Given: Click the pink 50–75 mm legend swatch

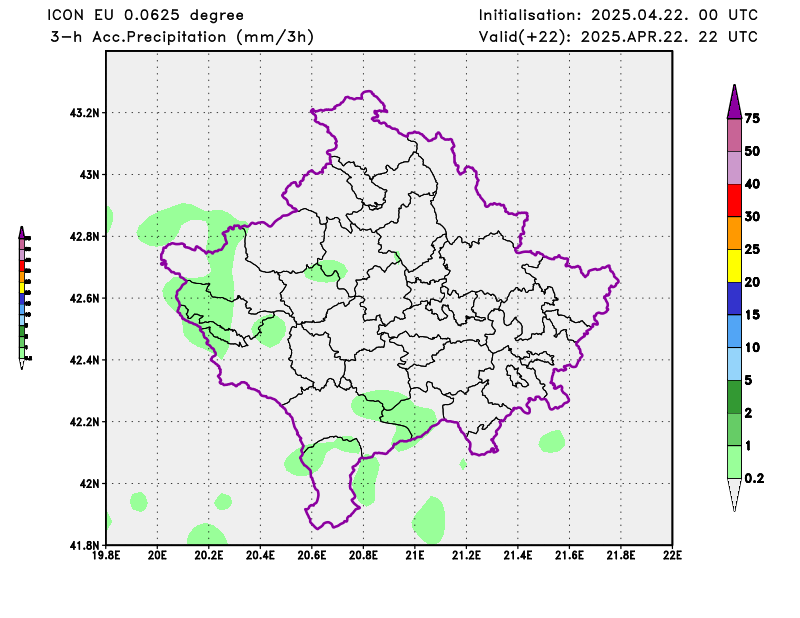Looking at the screenshot, I should [x=734, y=135].
